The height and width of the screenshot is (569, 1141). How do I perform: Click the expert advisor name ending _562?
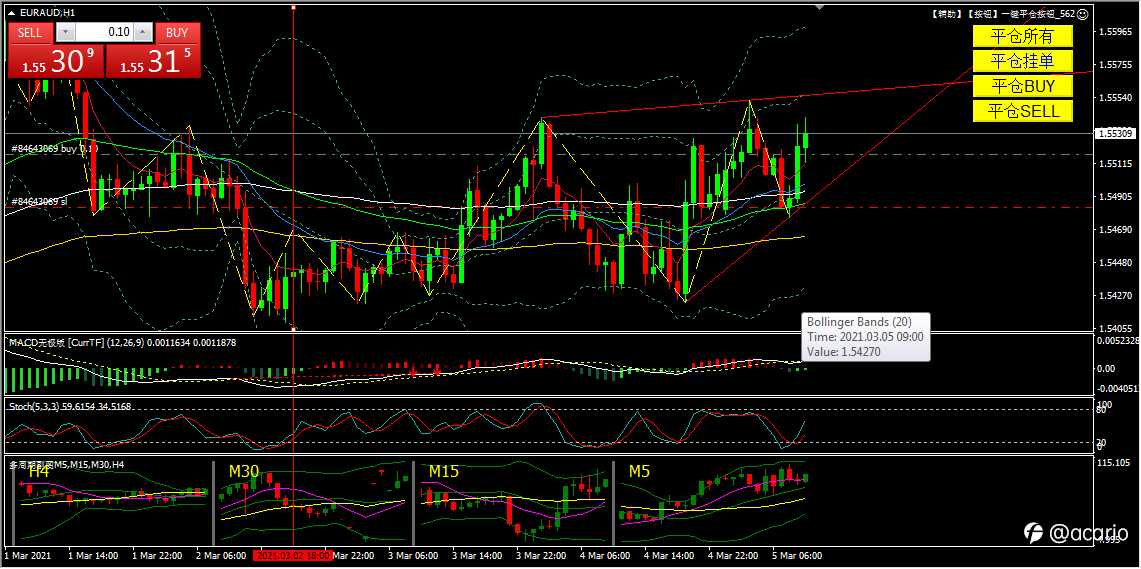coord(1002,13)
